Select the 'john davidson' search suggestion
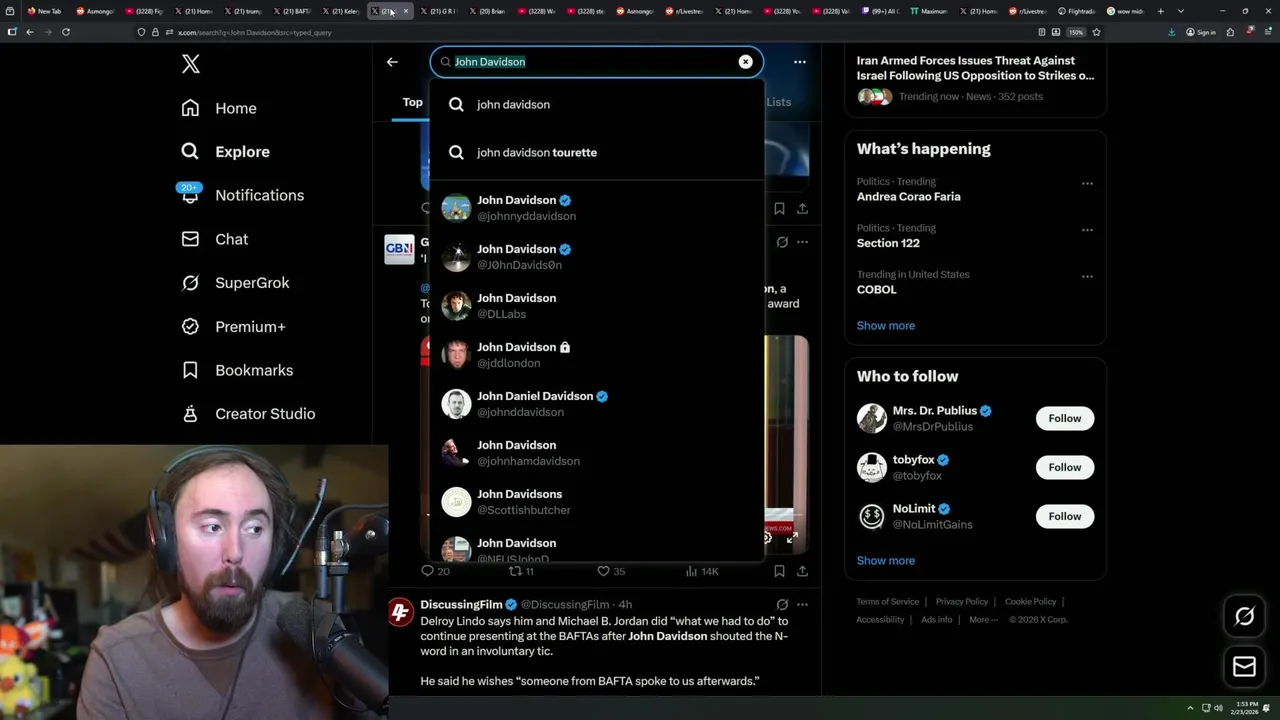Image resolution: width=1280 pixels, height=720 pixels. 597,104
